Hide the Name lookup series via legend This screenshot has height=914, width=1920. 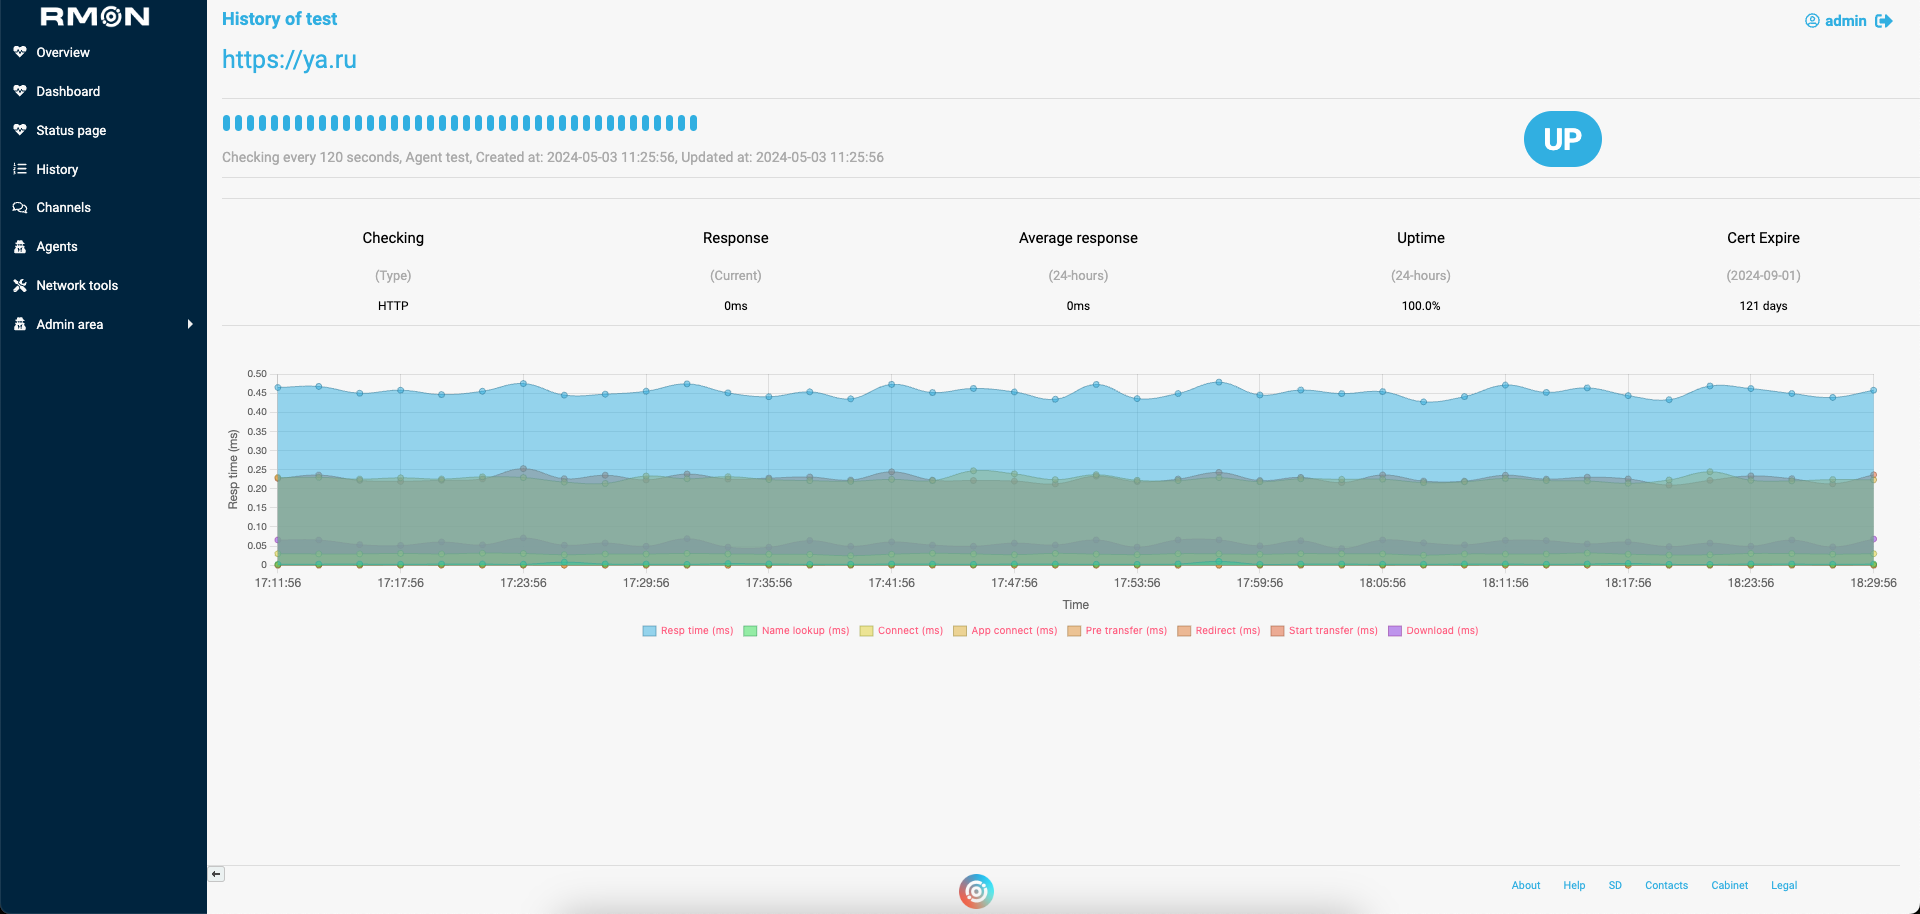pos(796,630)
